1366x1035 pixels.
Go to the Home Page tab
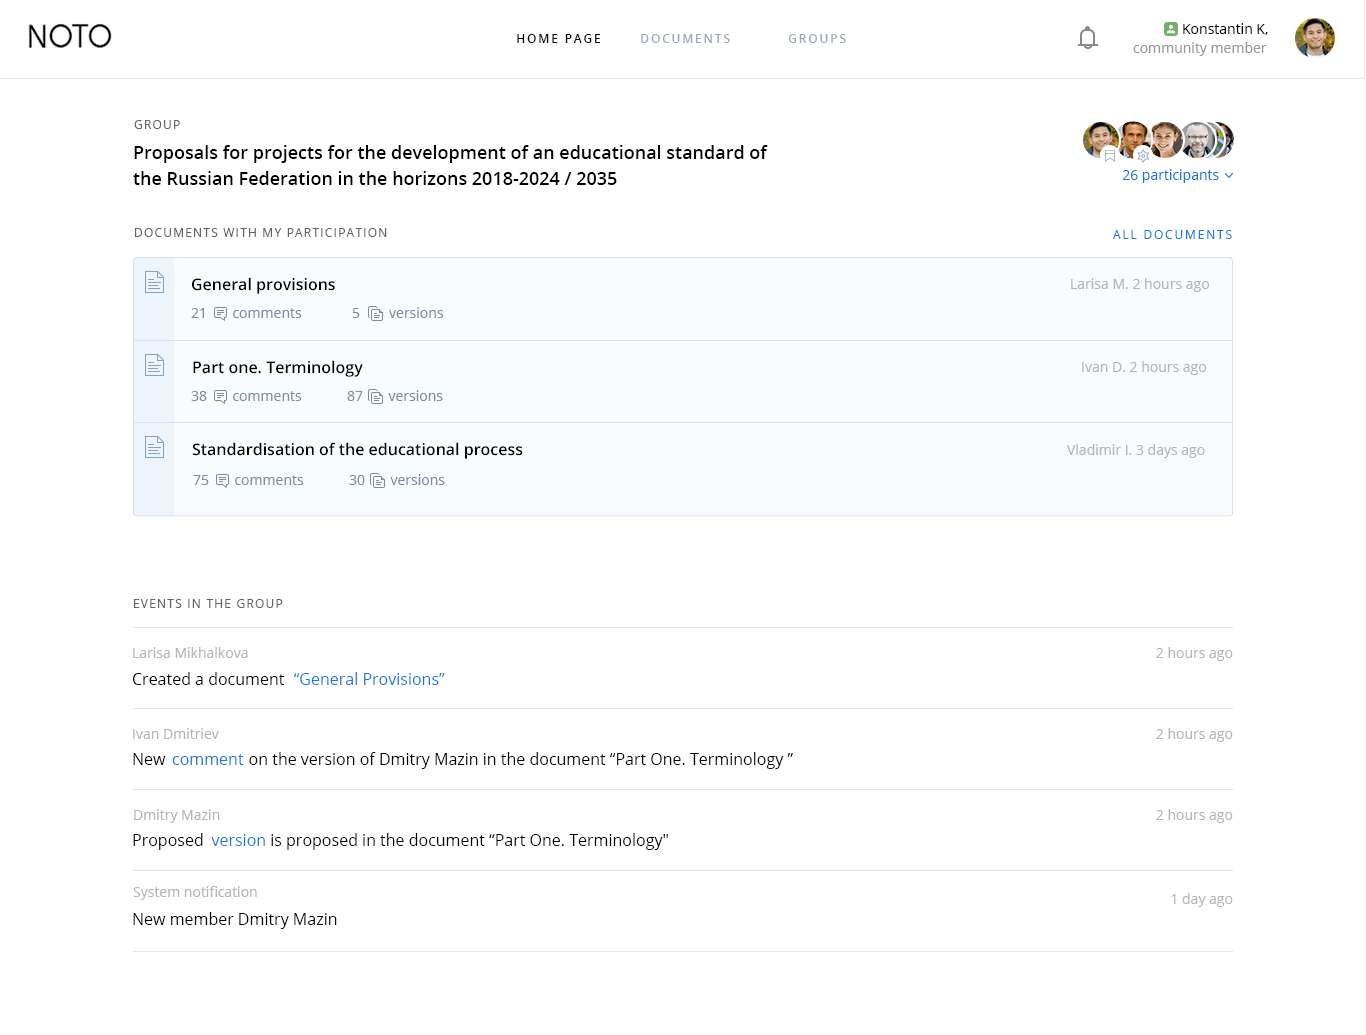pos(559,39)
